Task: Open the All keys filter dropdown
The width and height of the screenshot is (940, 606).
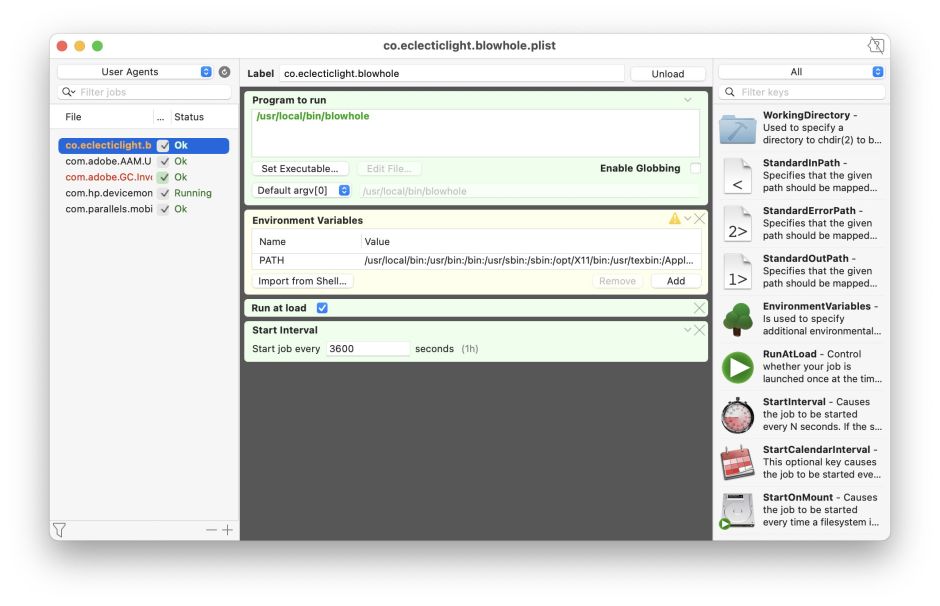Action: pyautogui.click(x=801, y=72)
